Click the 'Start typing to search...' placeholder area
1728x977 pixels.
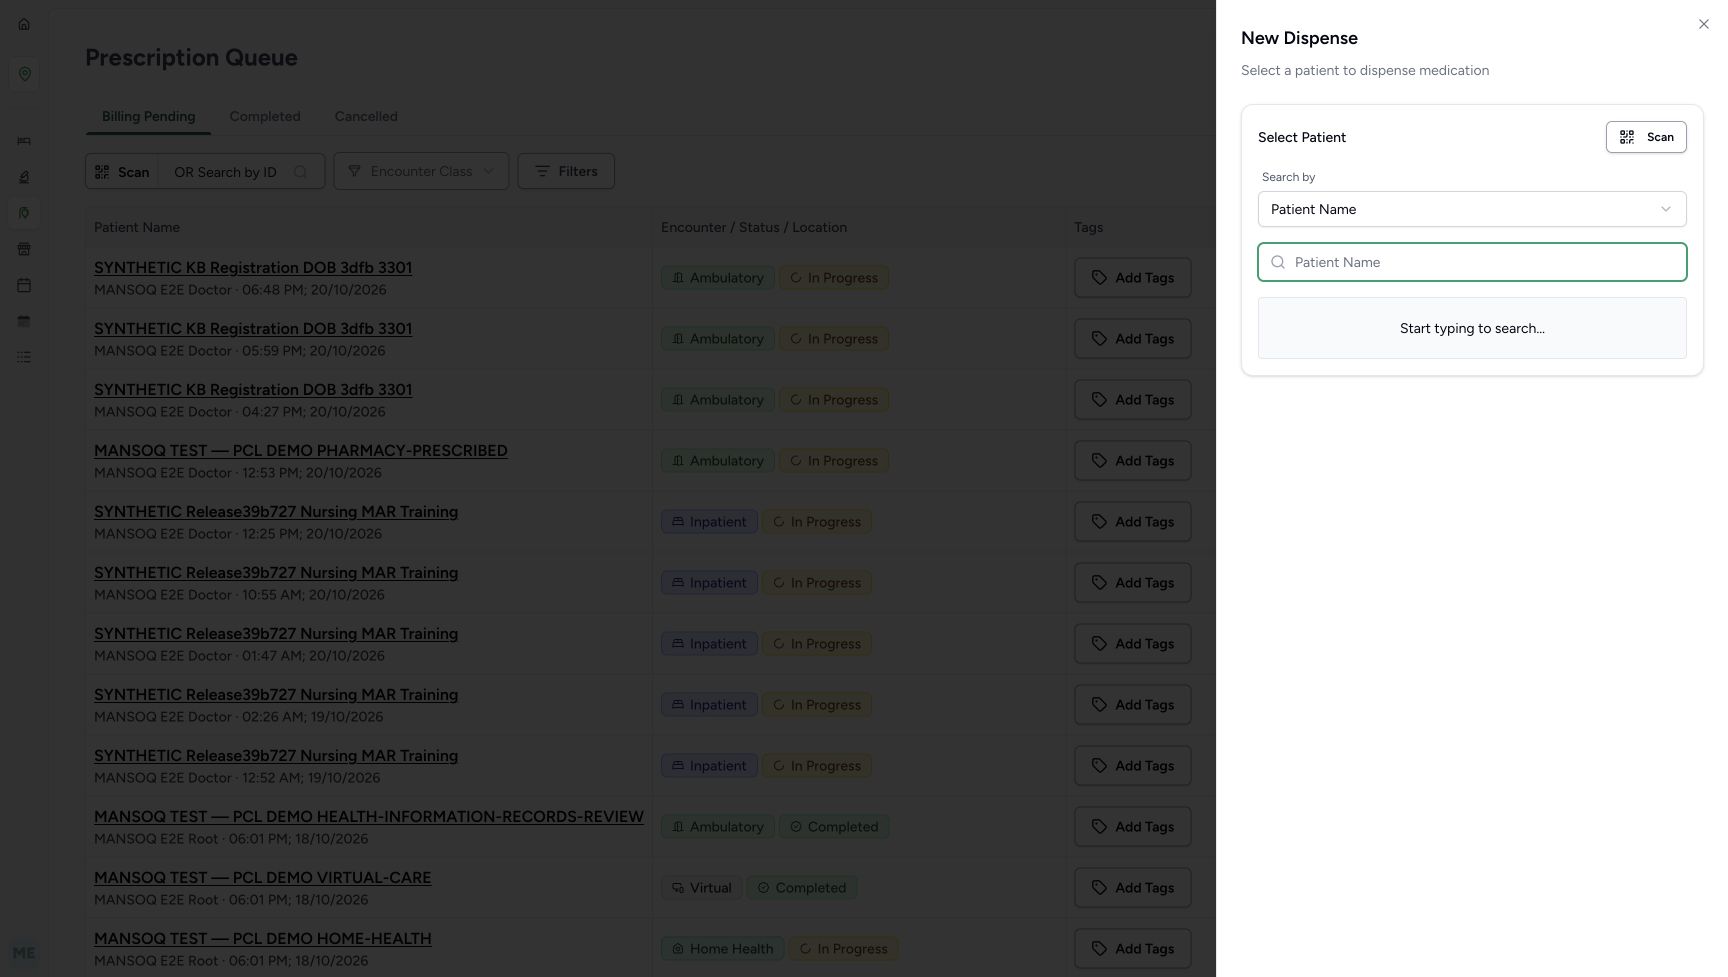(1471, 328)
